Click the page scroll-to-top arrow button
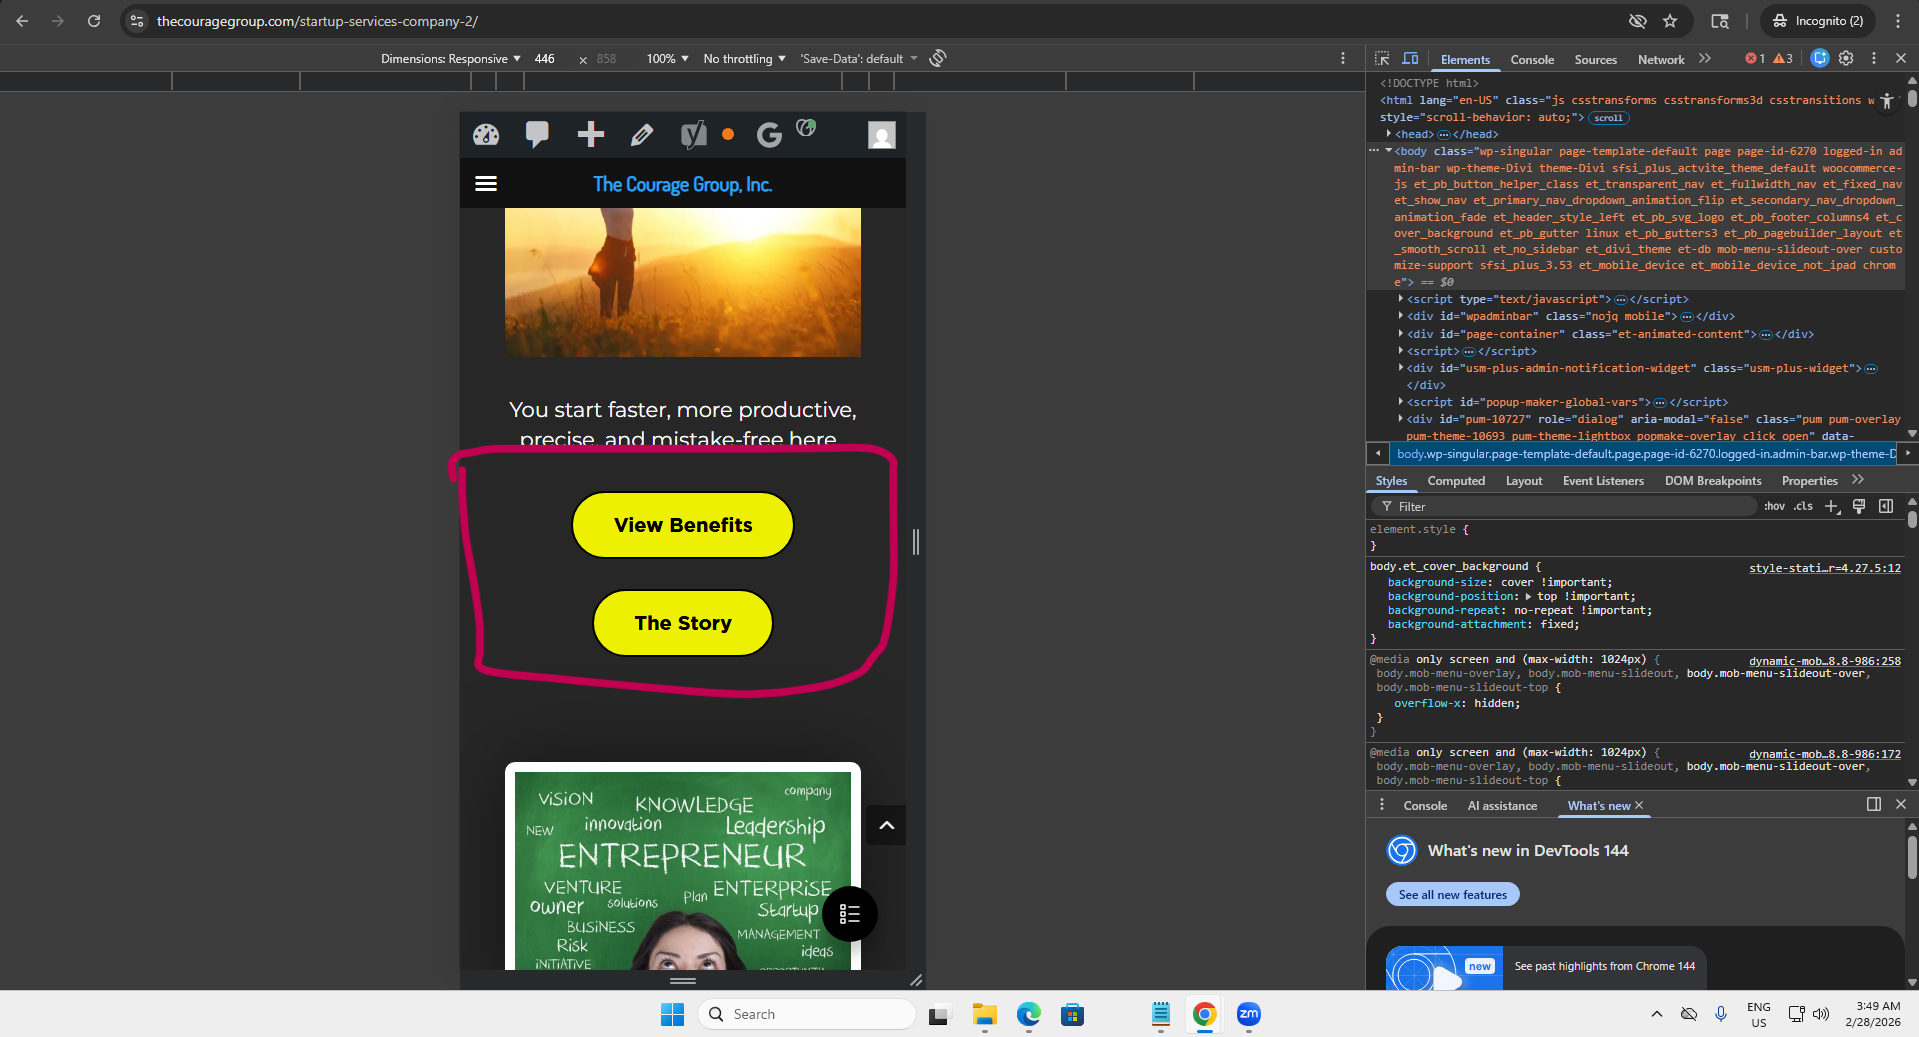The height and width of the screenshot is (1037, 1919). point(886,825)
